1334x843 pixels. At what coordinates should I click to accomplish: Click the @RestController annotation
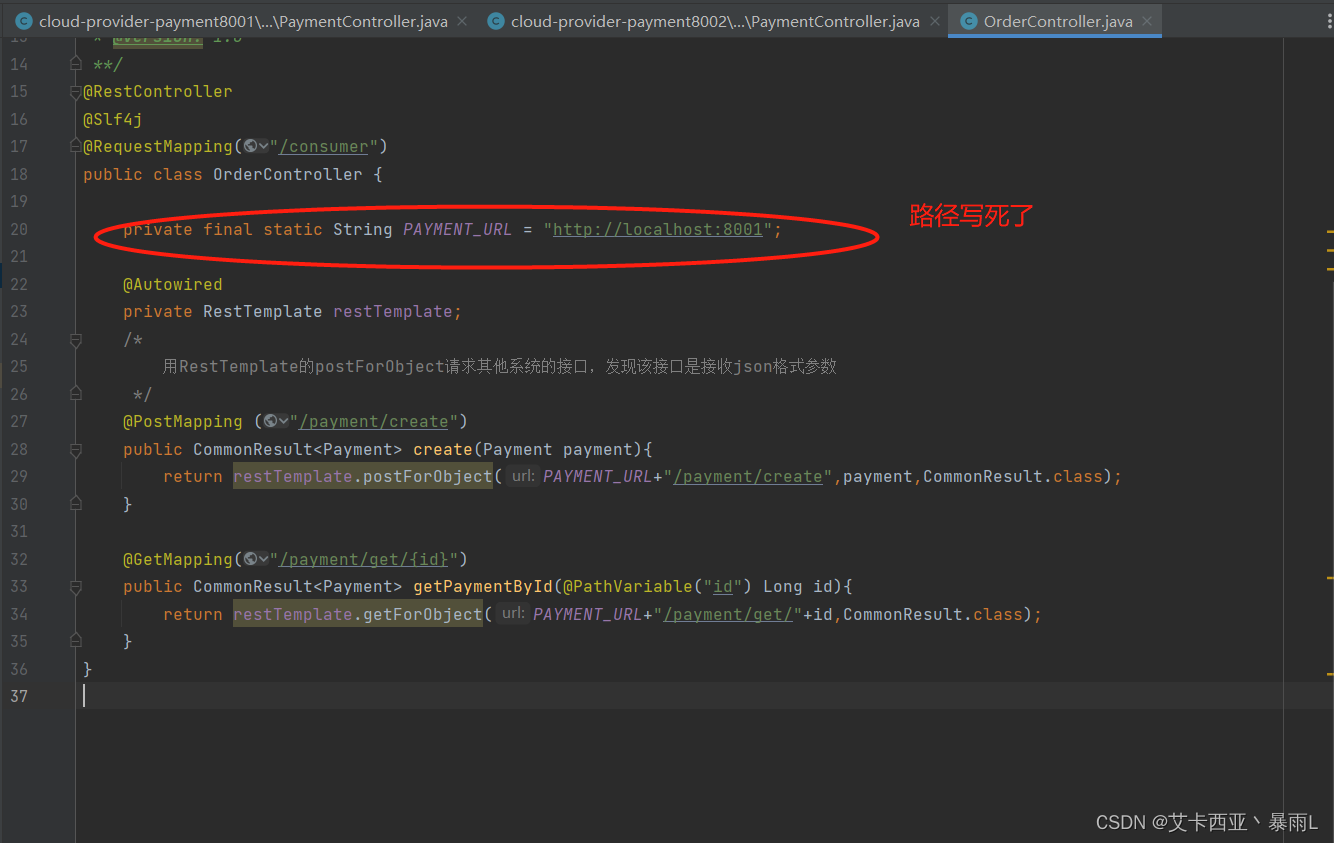[x=158, y=91]
